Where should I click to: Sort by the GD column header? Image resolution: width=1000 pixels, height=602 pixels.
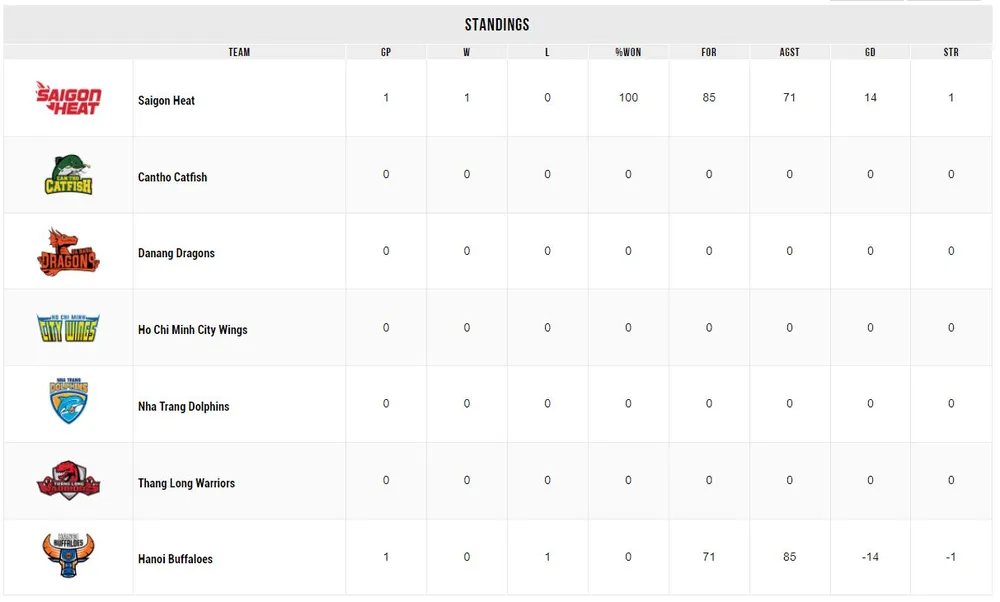coord(870,52)
